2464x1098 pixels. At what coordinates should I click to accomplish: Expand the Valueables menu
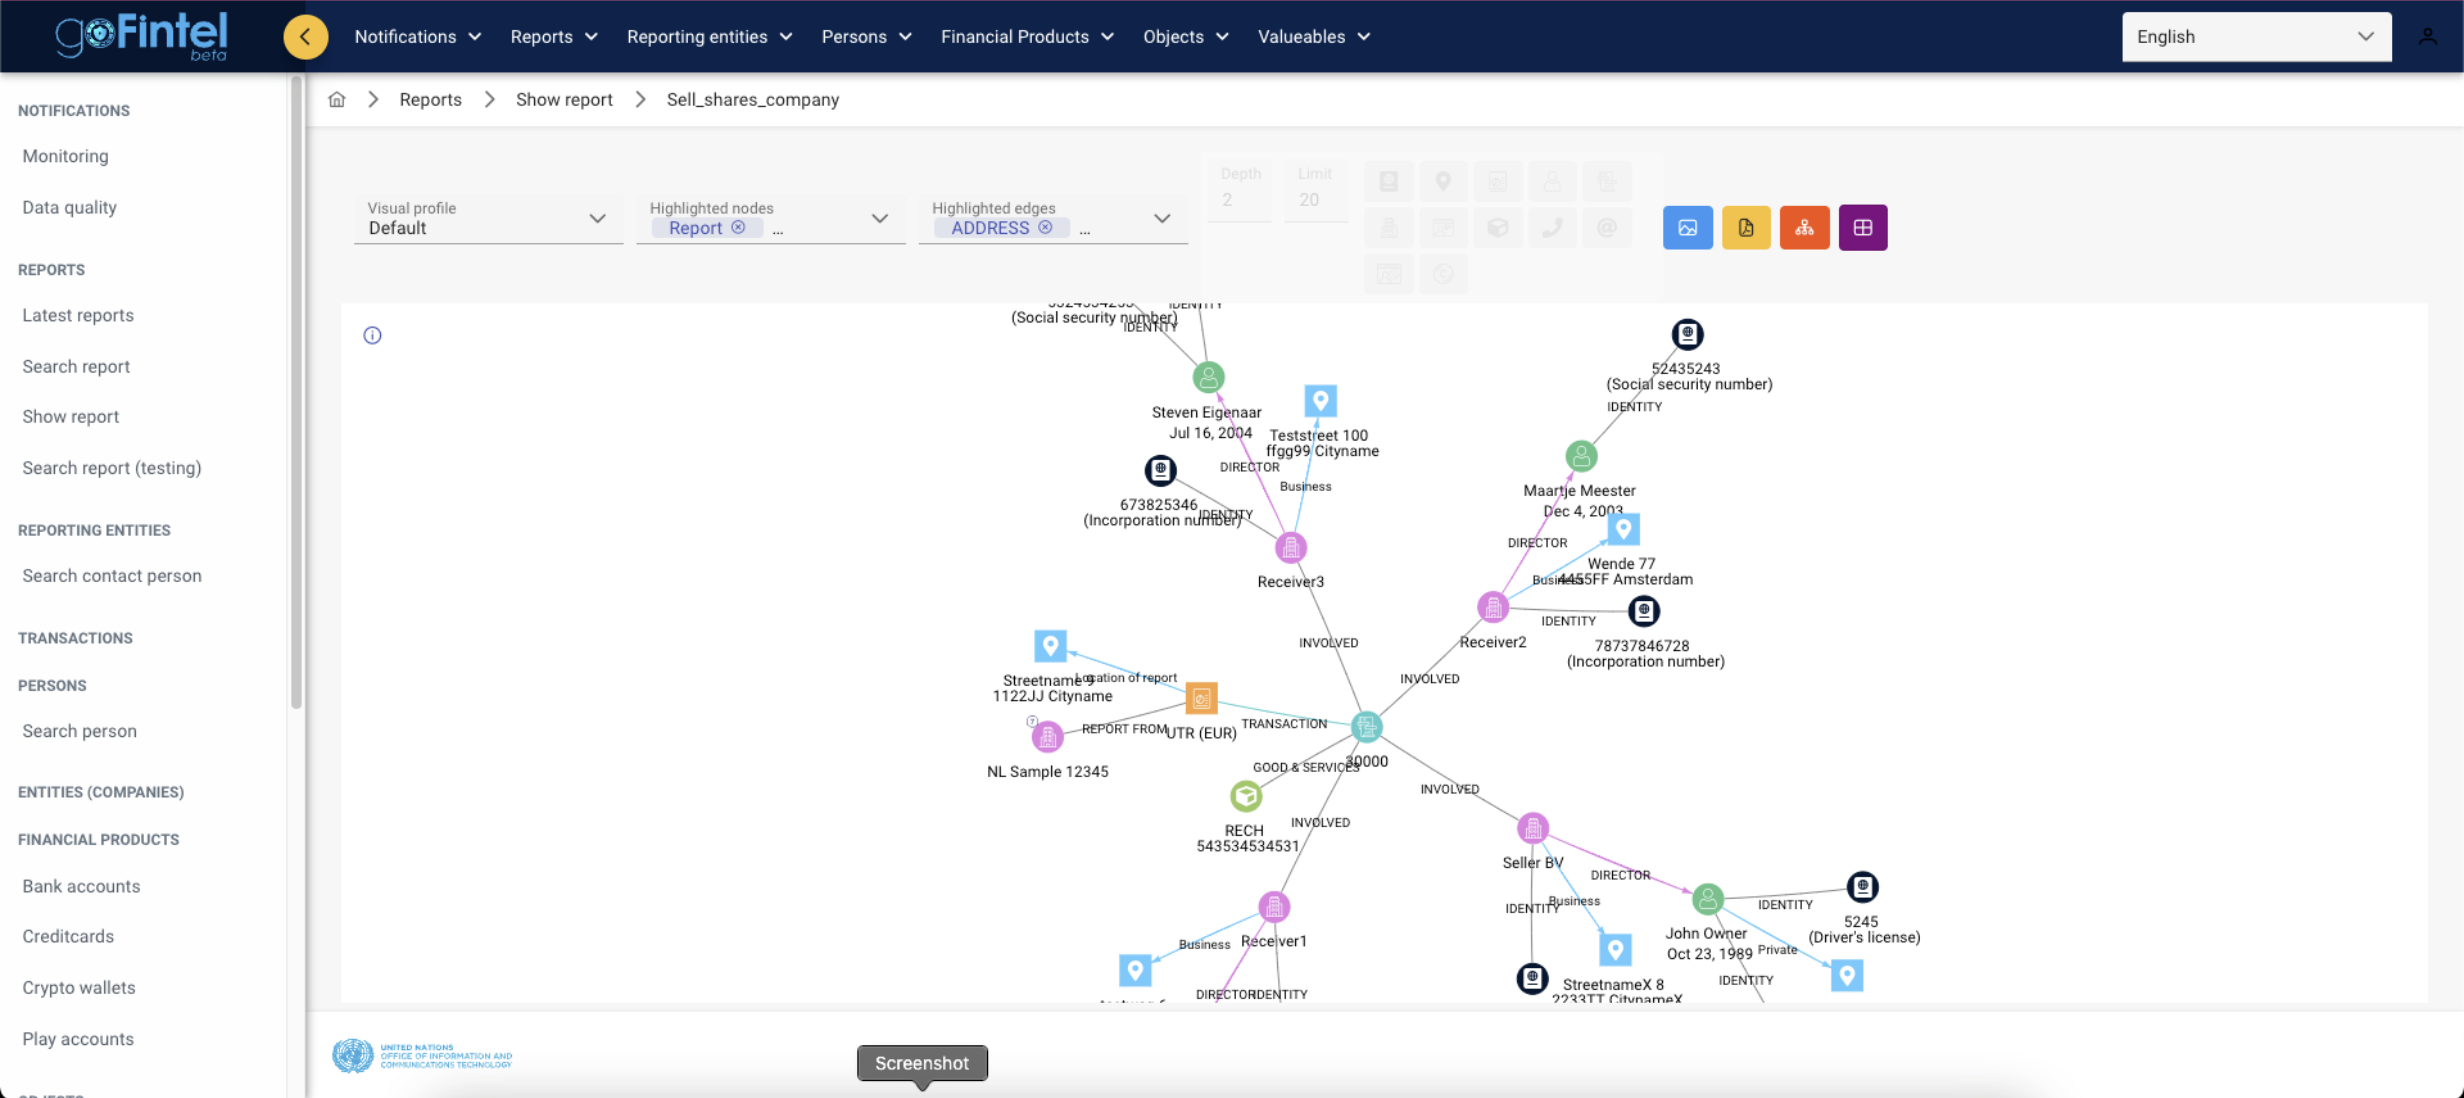(x=1313, y=37)
